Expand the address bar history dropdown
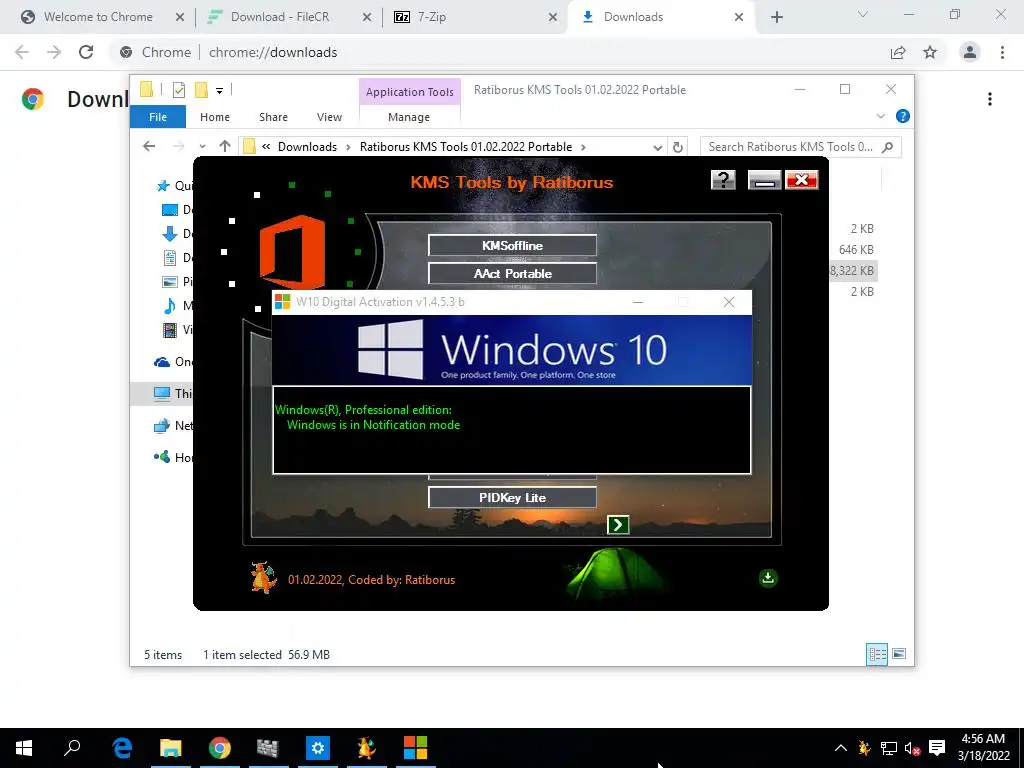 [x=658, y=147]
